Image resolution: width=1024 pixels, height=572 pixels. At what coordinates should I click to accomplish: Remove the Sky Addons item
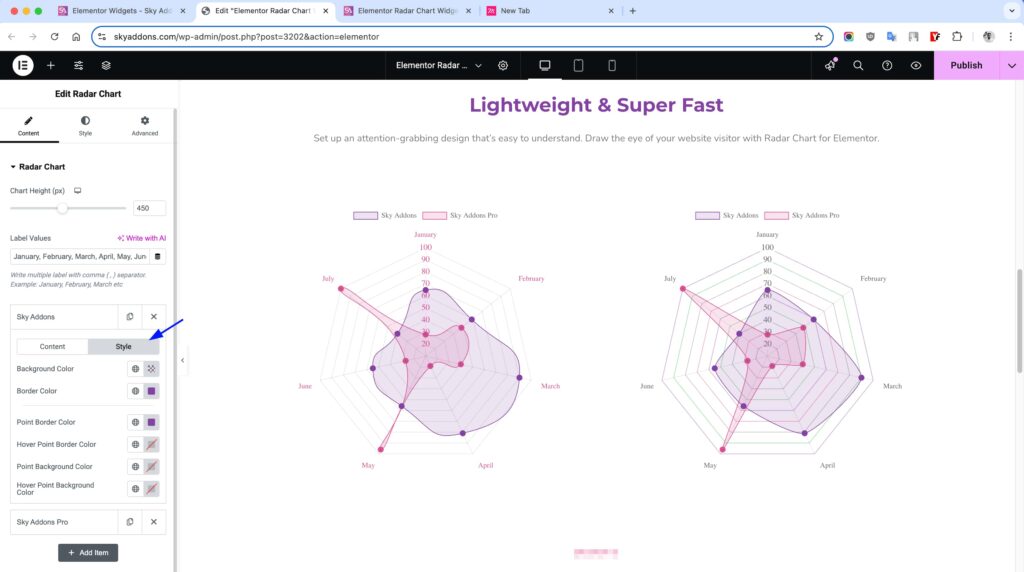(x=154, y=317)
